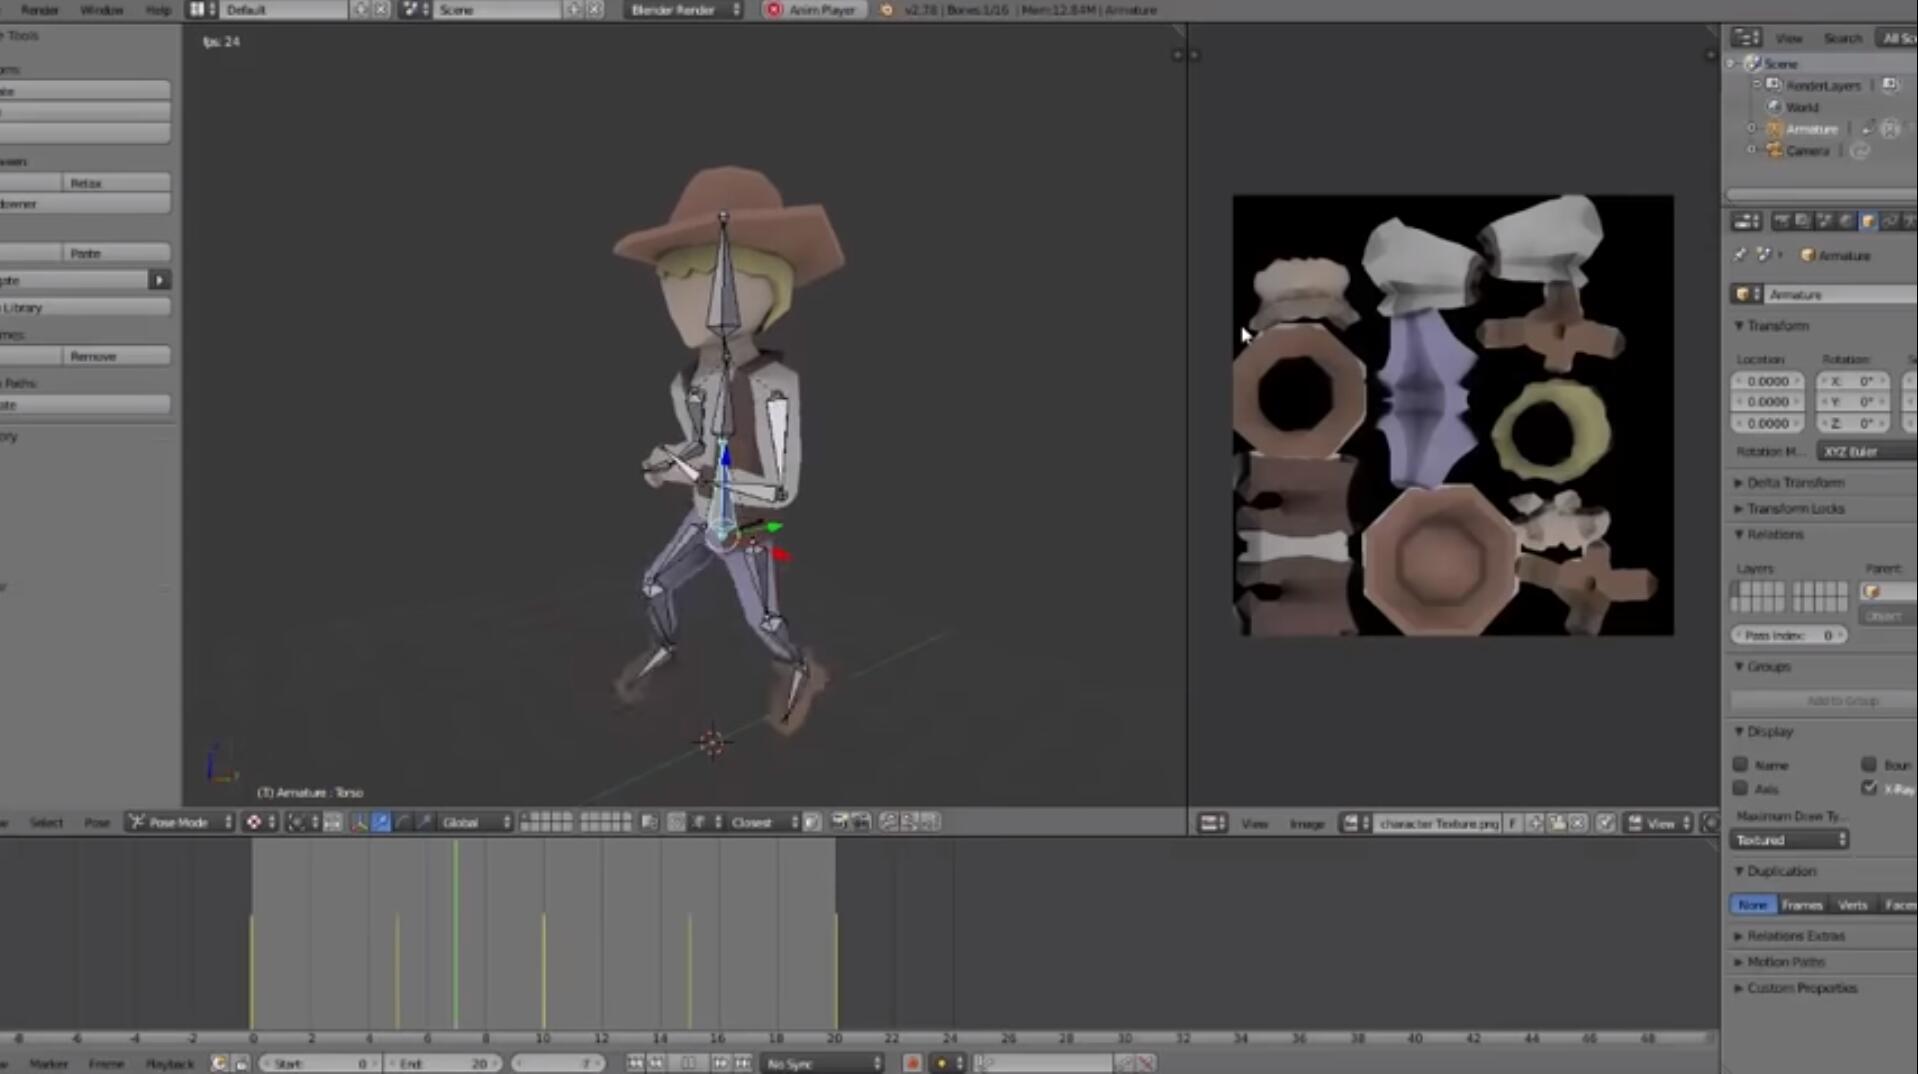Viewport: 1918px width, 1074px height.
Task: Click the Pass Index field
Action: [x=1789, y=635]
